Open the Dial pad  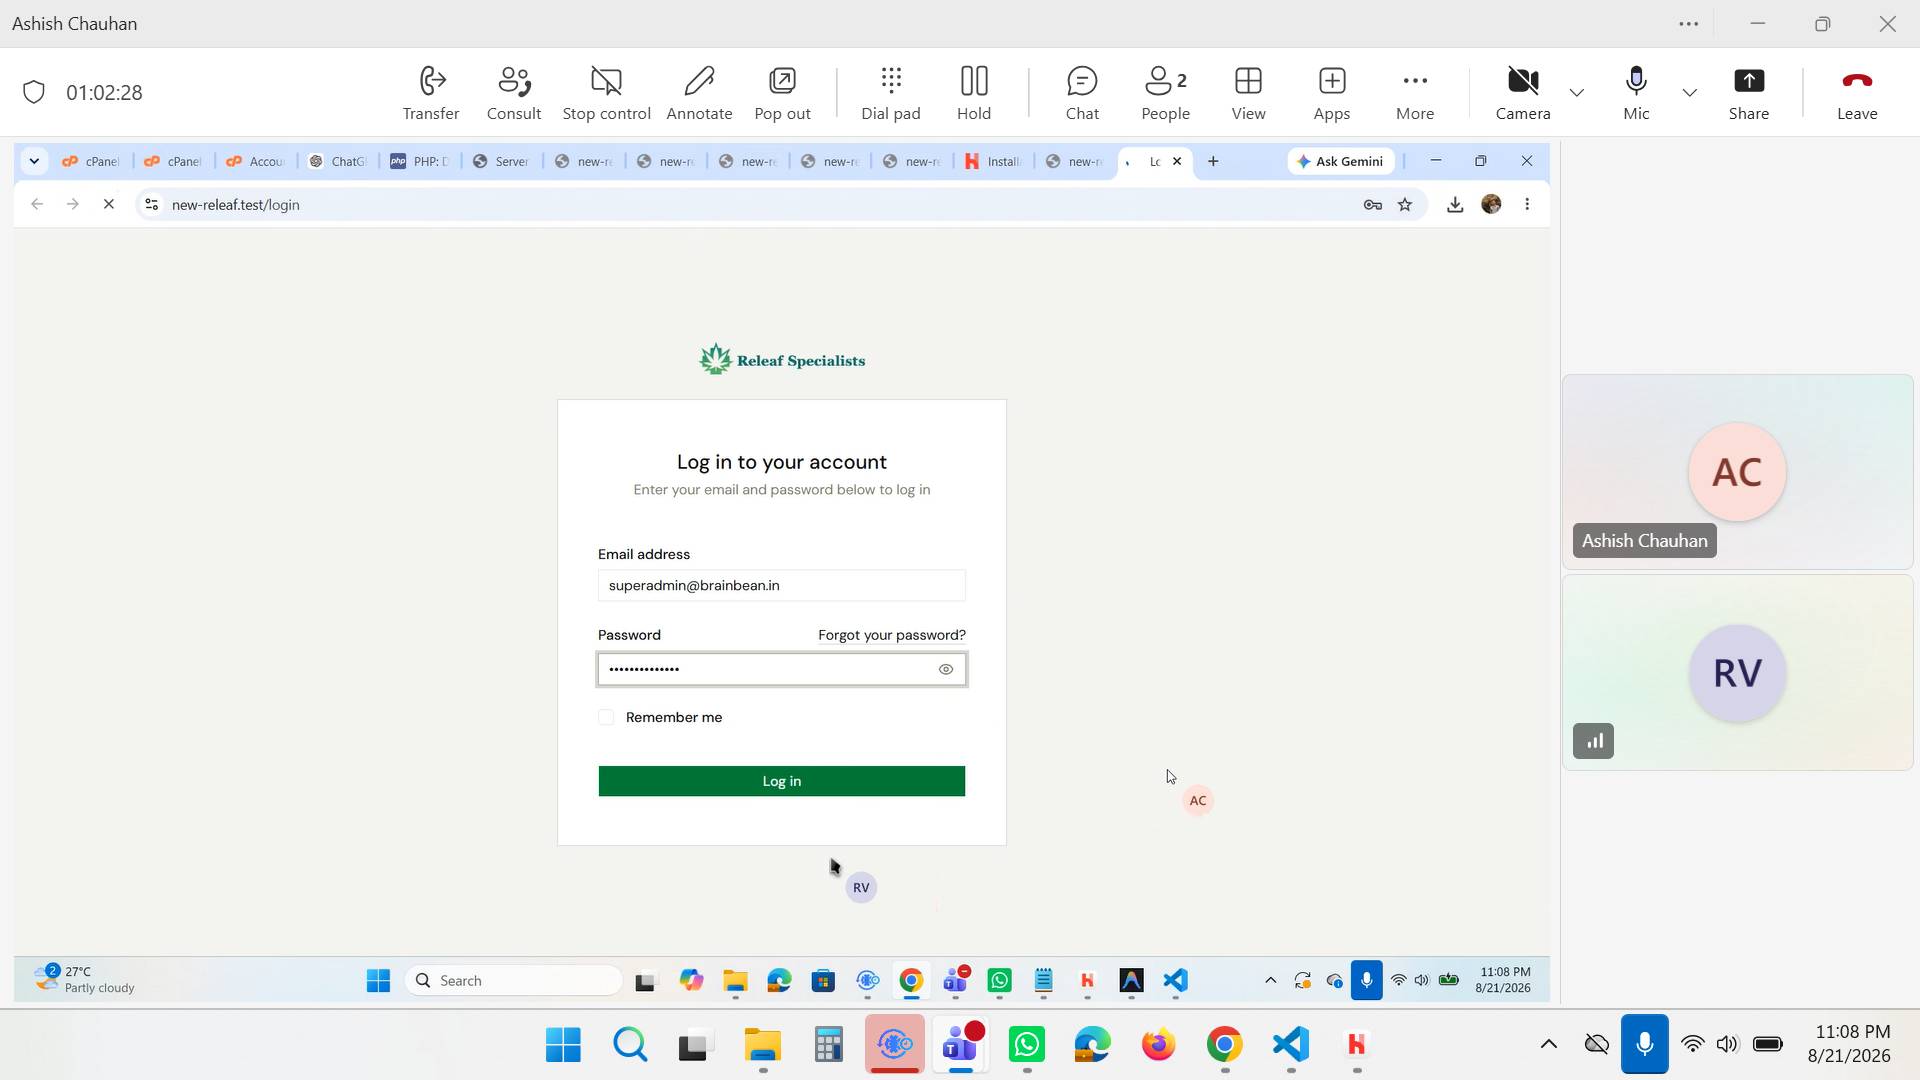890,93
